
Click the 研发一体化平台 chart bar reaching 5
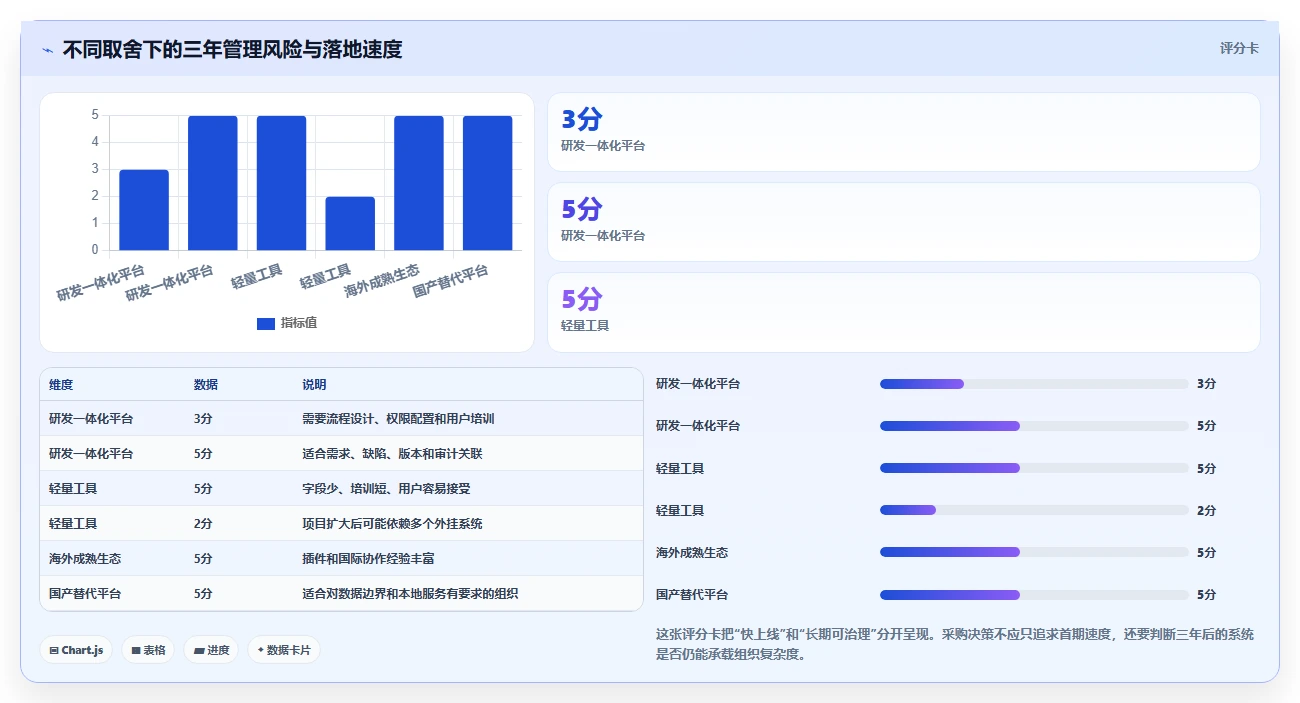click(x=213, y=183)
